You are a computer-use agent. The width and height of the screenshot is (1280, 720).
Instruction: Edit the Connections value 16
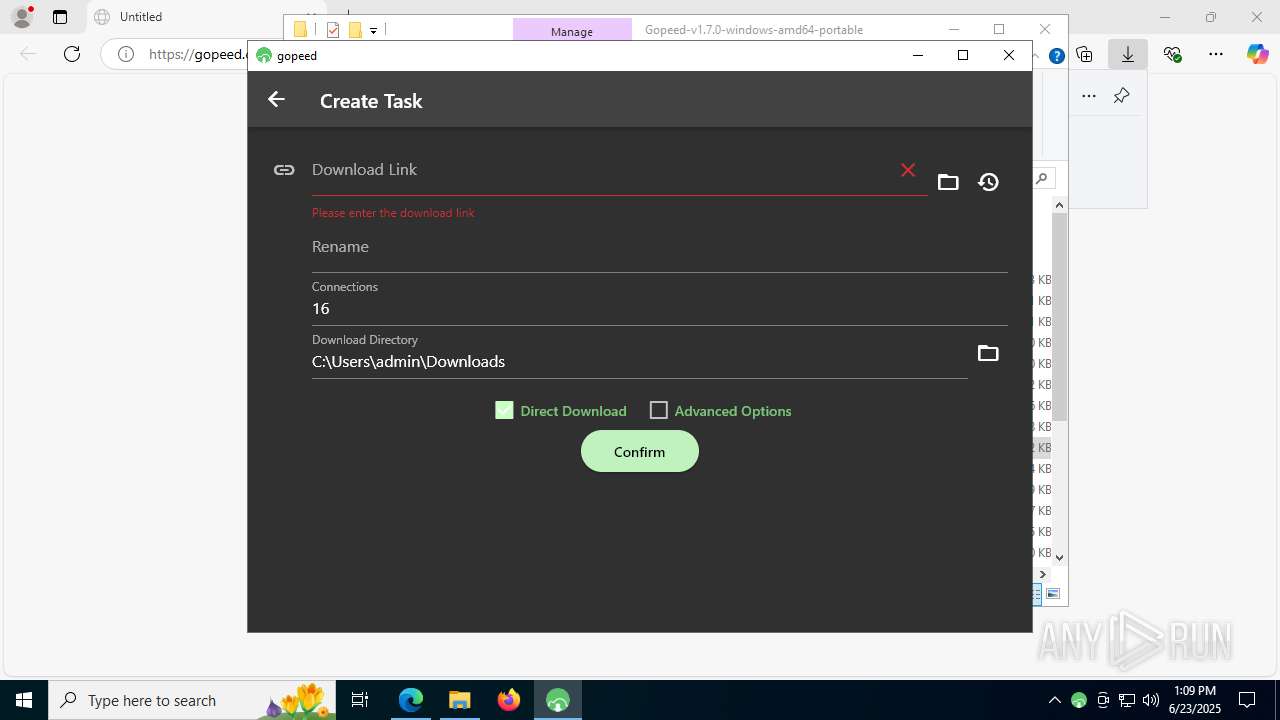(x=659, y=308)
